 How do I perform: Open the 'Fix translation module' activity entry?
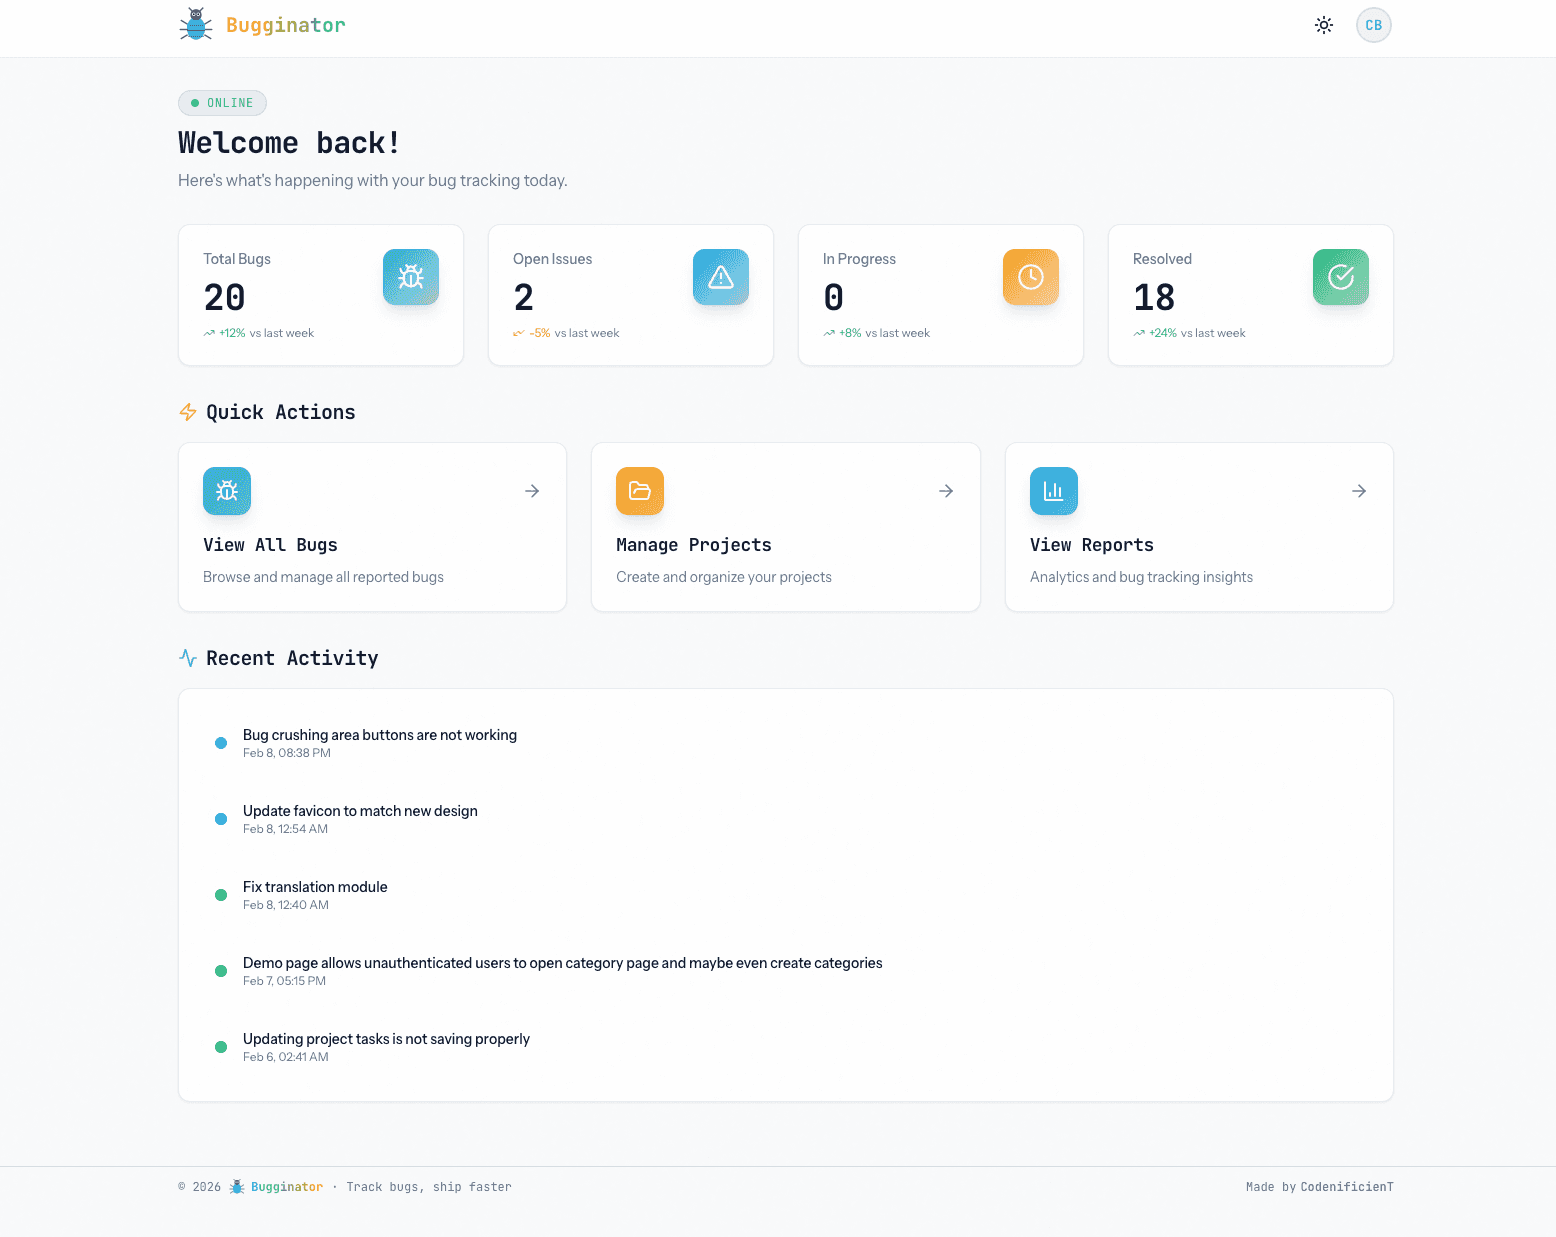(315, 887)
